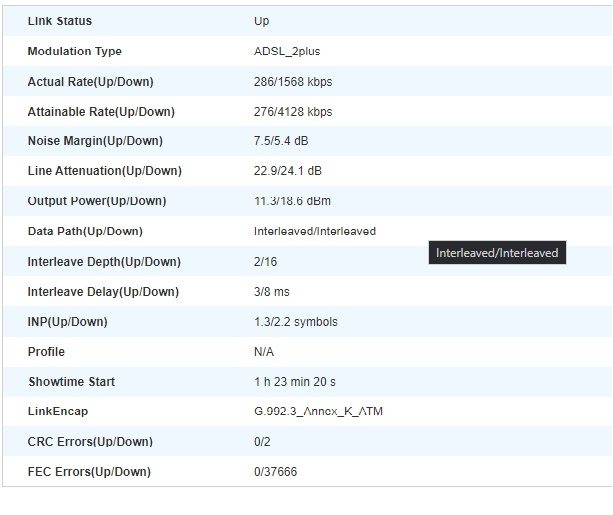Screen dimensions: 613x515
Task: Click the 7.5/5.4 dB value
Action: point(281,141)
